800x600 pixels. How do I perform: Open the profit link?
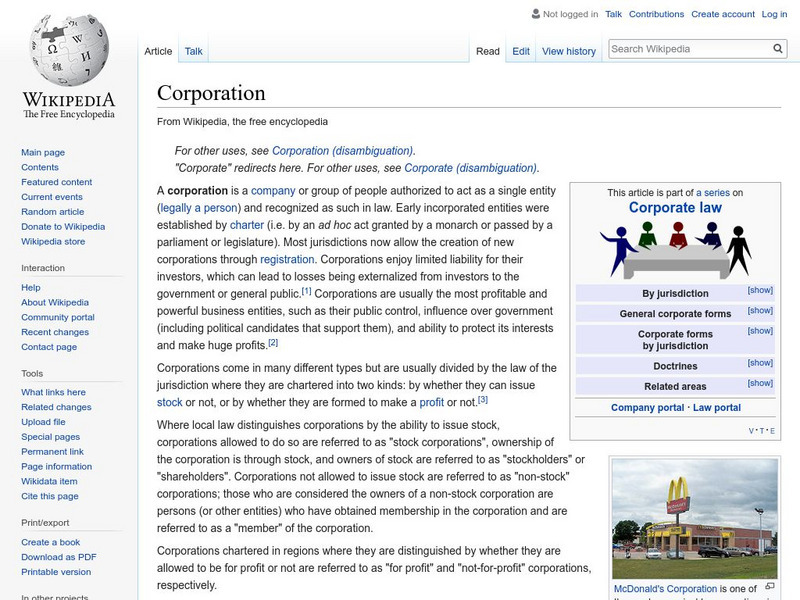432,403
